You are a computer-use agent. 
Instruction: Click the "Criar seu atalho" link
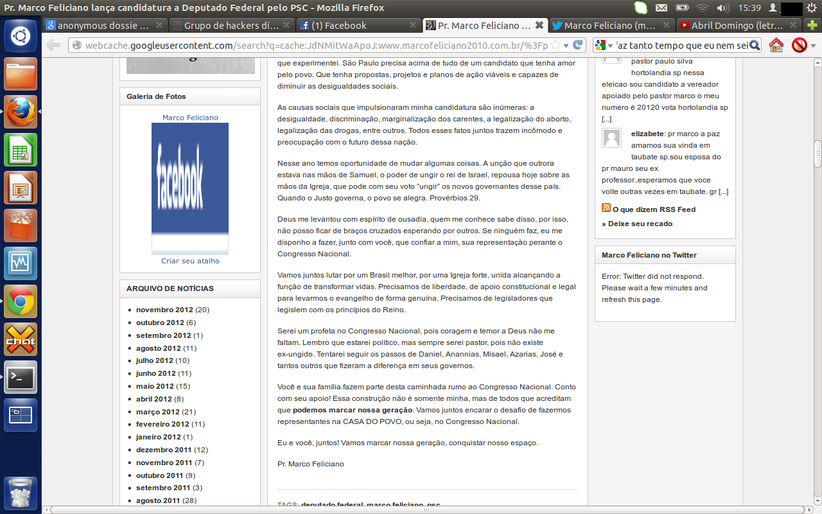coord(190,261)
